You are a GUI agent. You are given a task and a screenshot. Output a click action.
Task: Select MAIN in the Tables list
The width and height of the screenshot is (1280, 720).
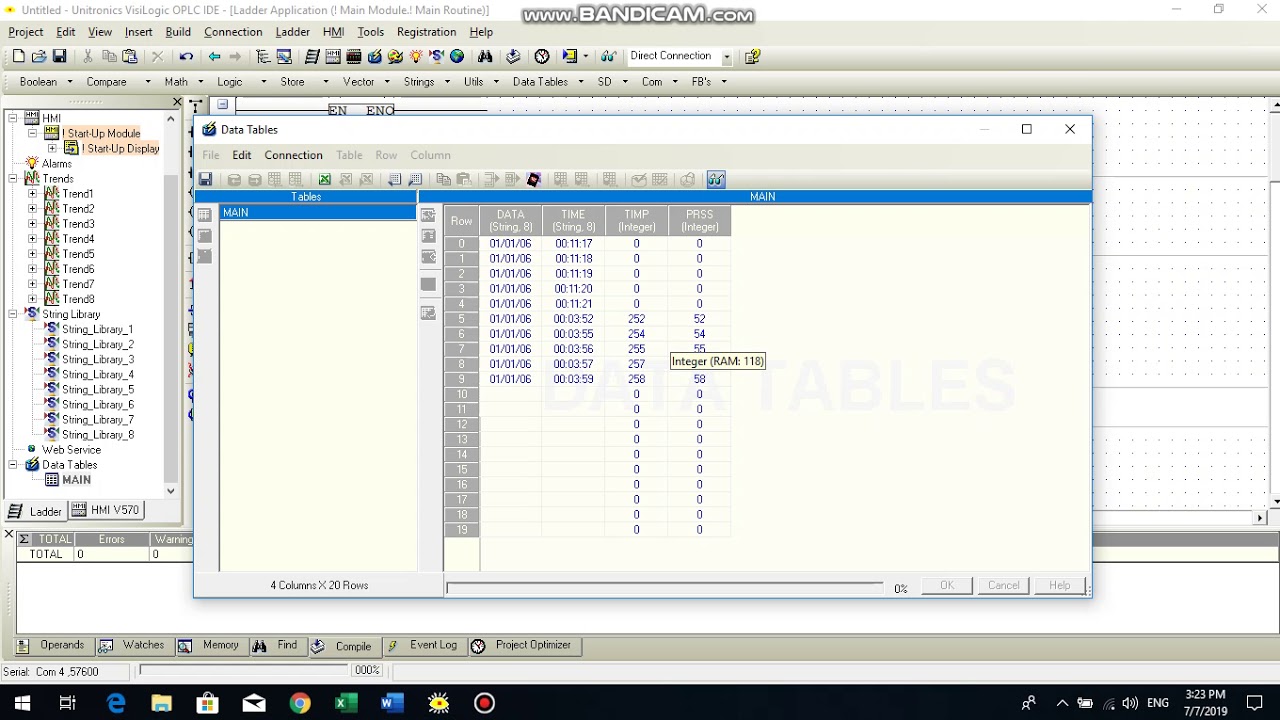[317, 213]
